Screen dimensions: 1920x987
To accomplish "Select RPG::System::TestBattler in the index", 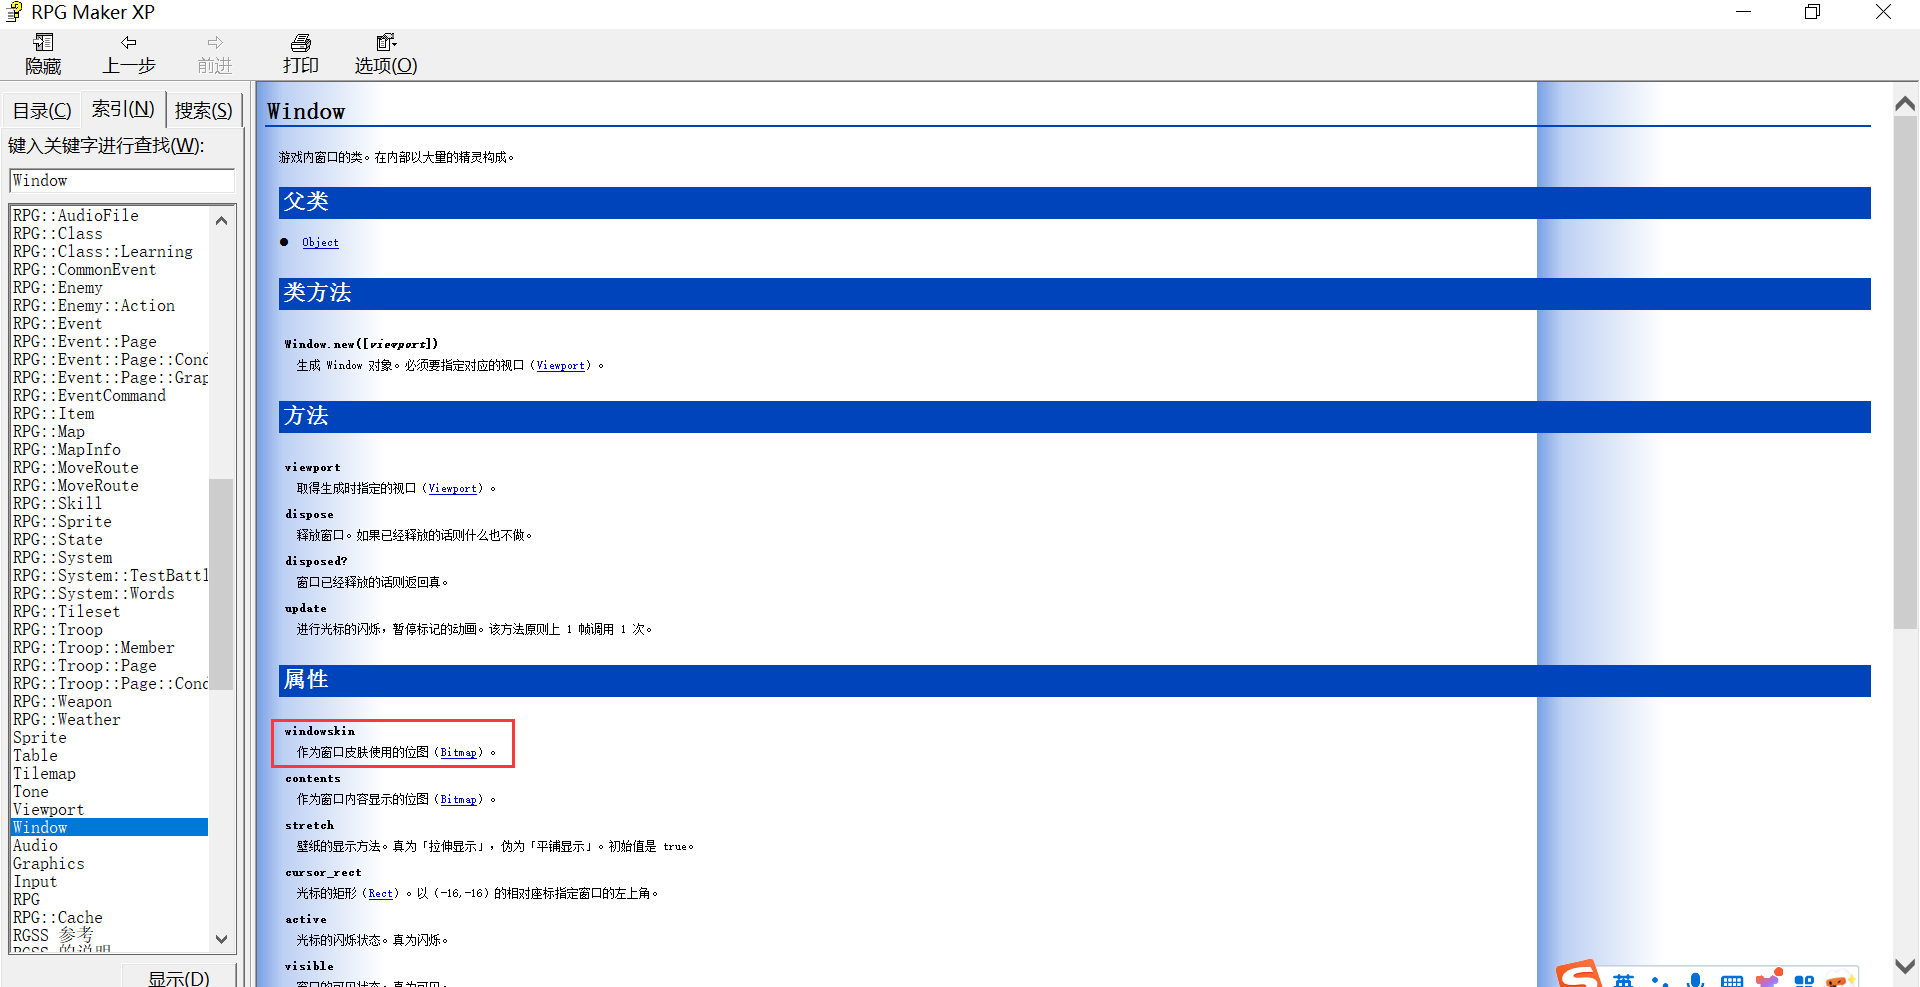I will click(110, 576).
